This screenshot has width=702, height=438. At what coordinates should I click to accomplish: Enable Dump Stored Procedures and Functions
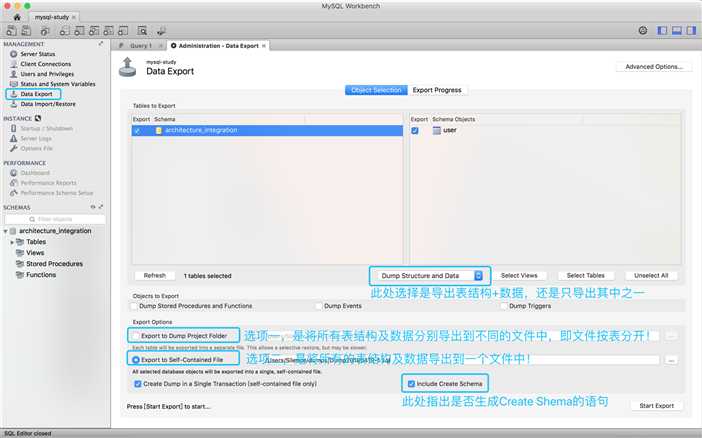pyautogui.click(x=134, y=306)
